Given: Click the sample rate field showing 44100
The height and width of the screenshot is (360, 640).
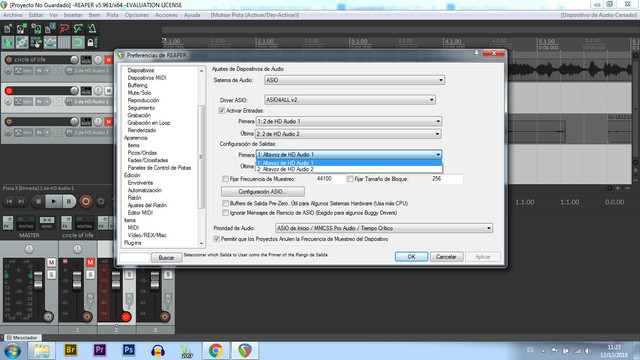Looking at the screenshot, I should (x=330, y=179).
